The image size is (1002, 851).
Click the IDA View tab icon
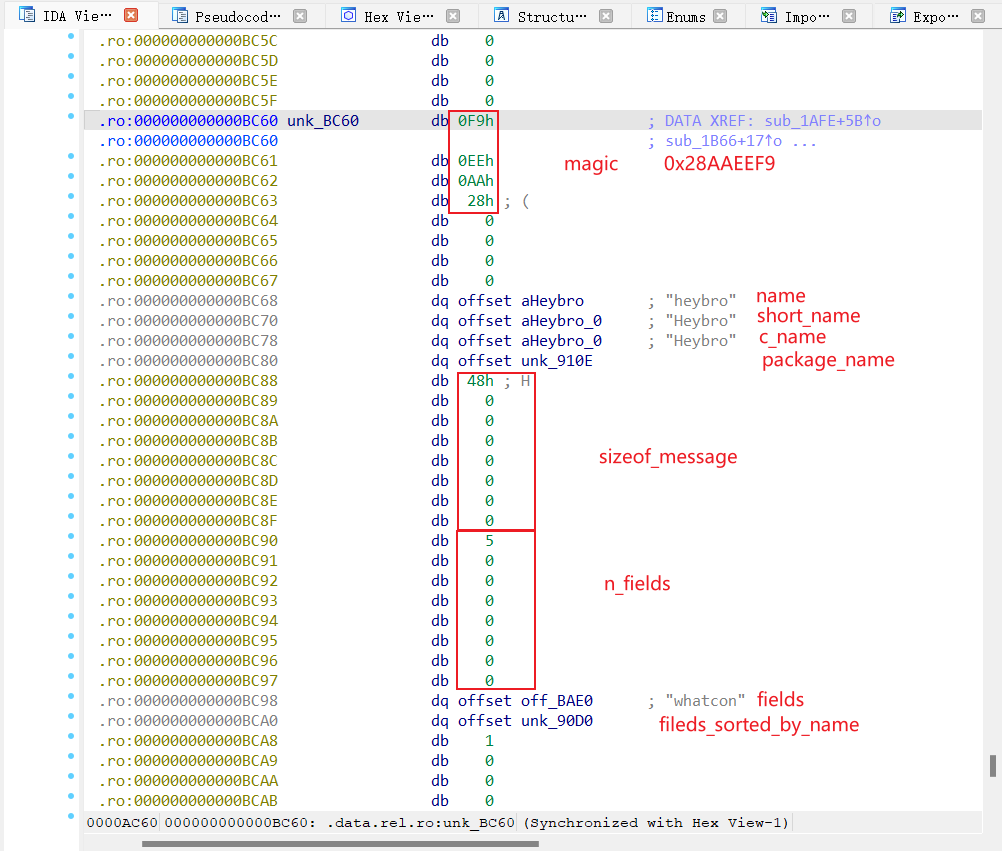click(x=27, y=16)
